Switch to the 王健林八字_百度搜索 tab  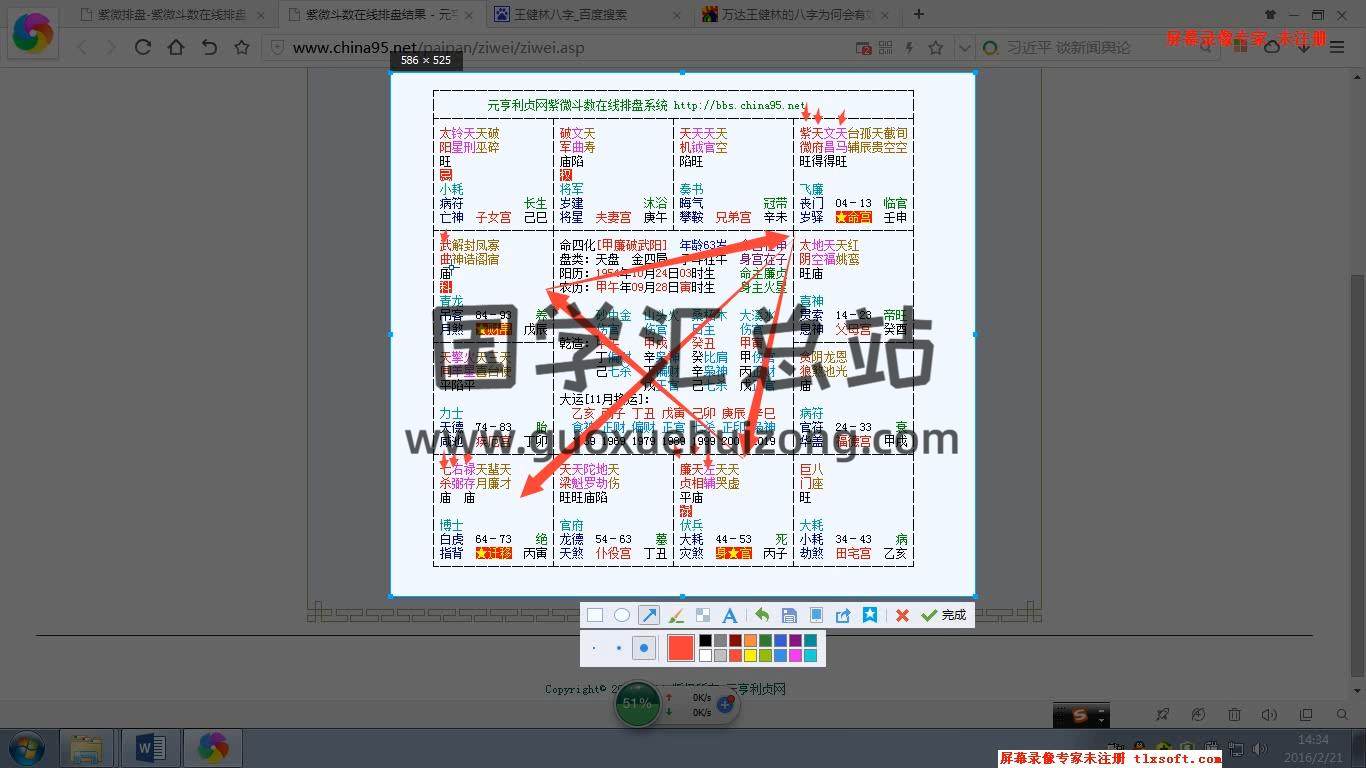point(592,14)
